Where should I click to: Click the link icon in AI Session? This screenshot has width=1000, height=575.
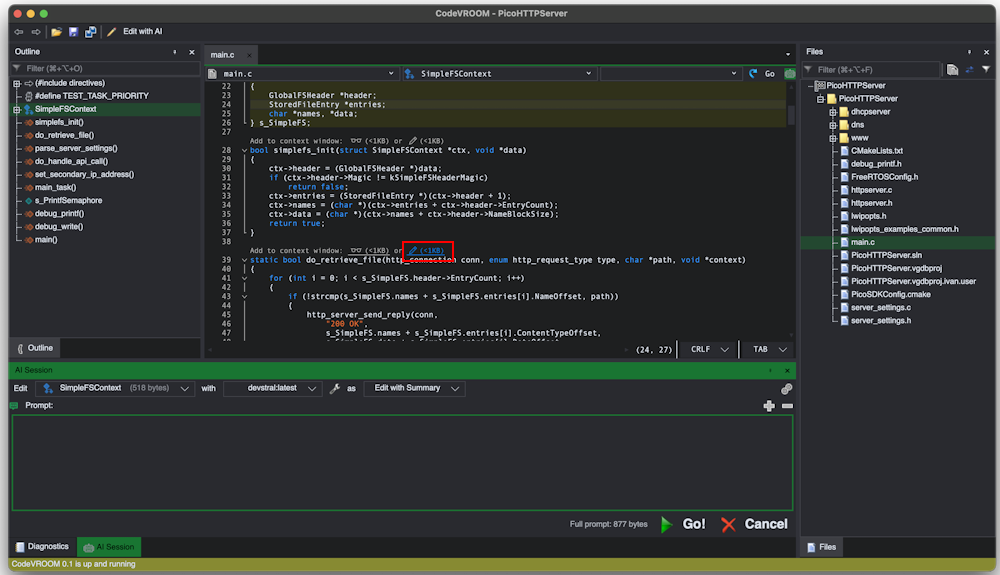(x=787, y=389)
